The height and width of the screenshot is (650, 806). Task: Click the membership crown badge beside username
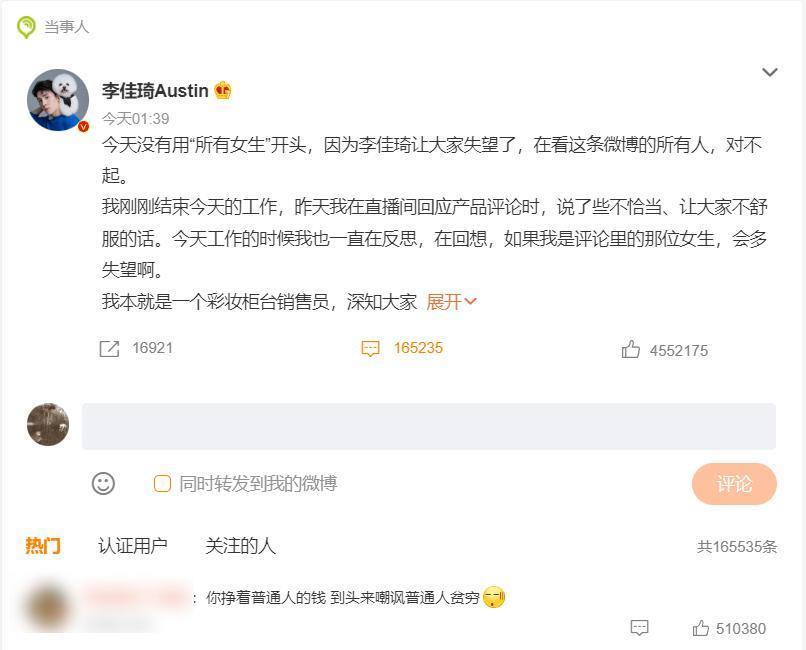pyautogui.click(x=222, y=89)
